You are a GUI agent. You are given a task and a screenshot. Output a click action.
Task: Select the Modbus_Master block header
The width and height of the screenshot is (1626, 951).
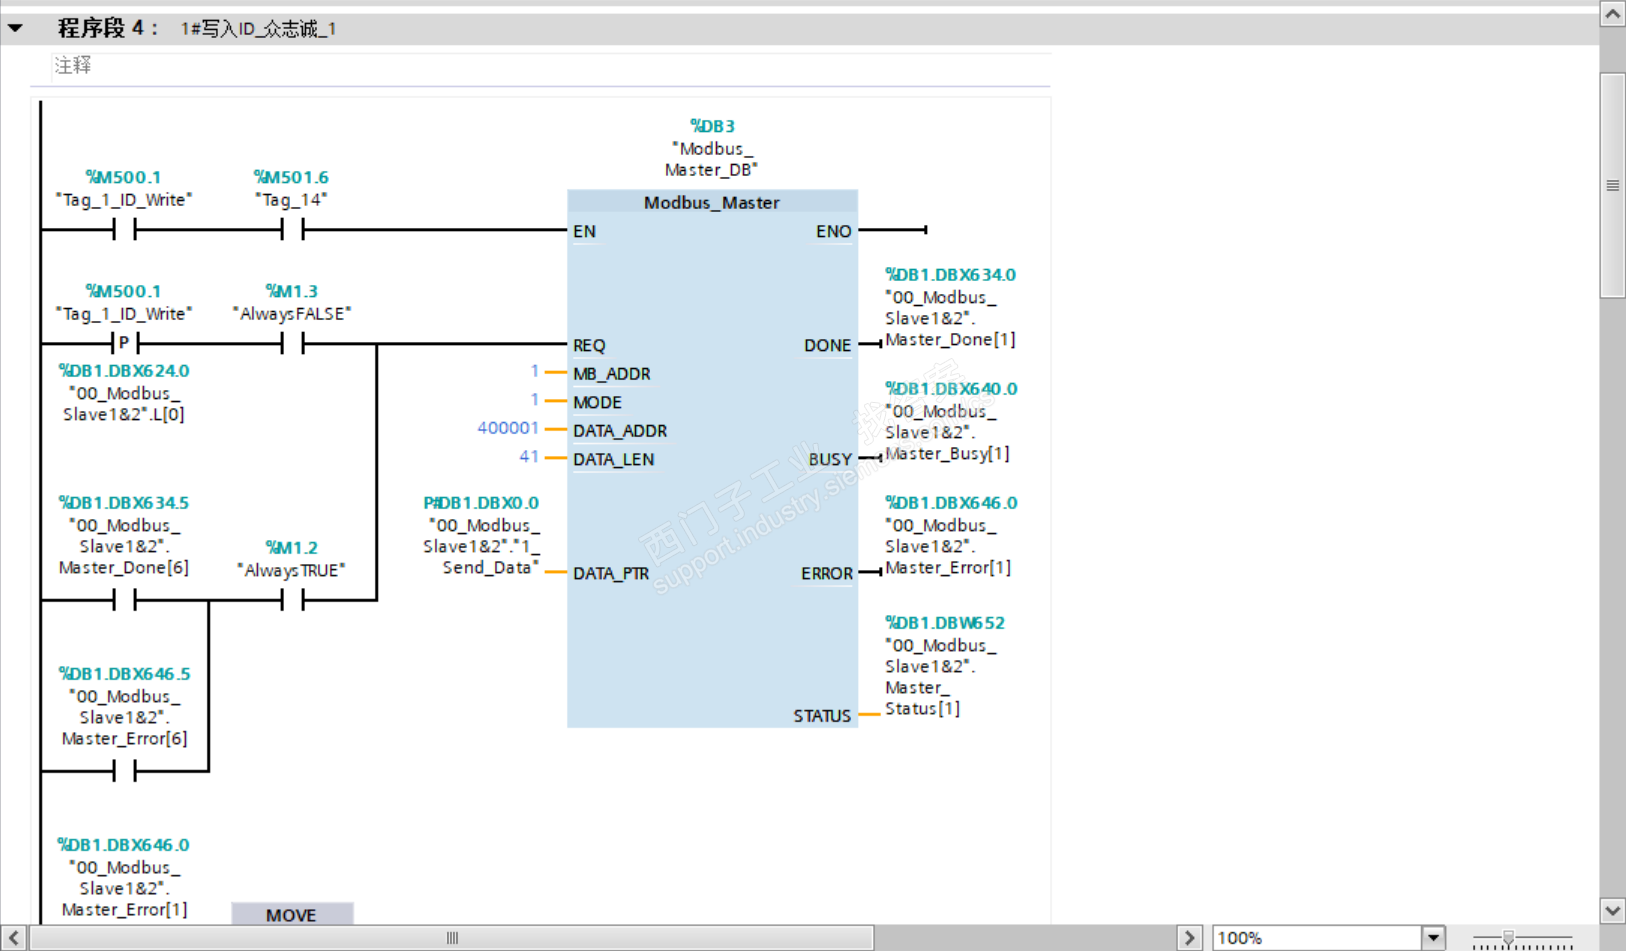[712, 202]
